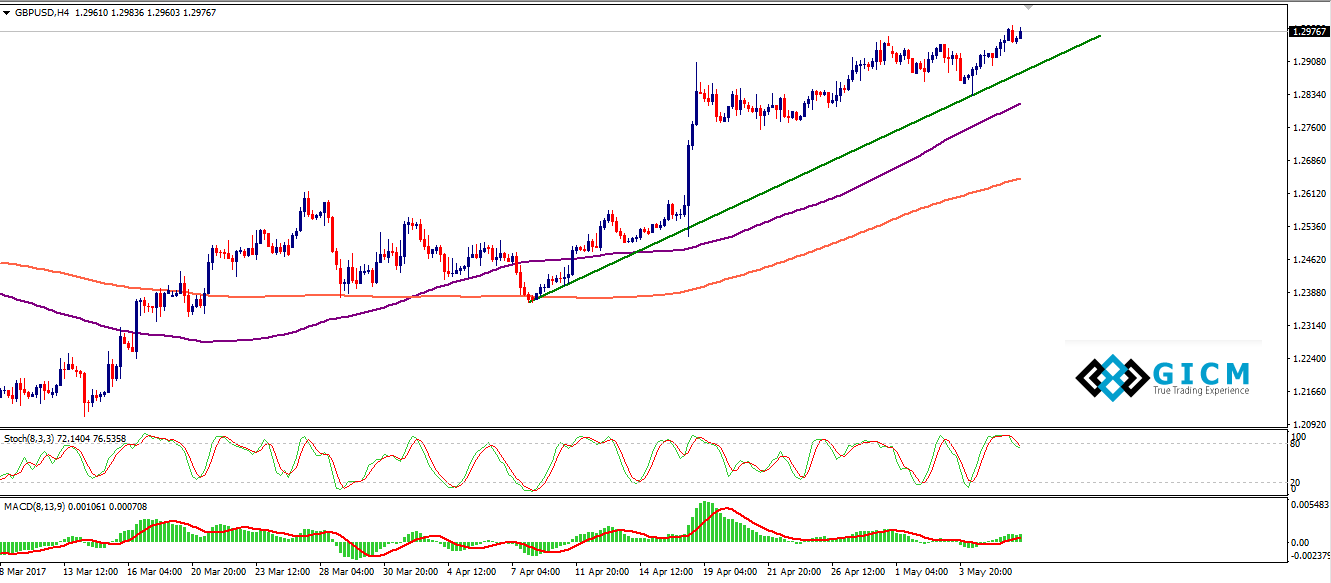1331x583 pixels.
Task: Click the 1.23880 price axis label
Action: tap(1309, 293)
